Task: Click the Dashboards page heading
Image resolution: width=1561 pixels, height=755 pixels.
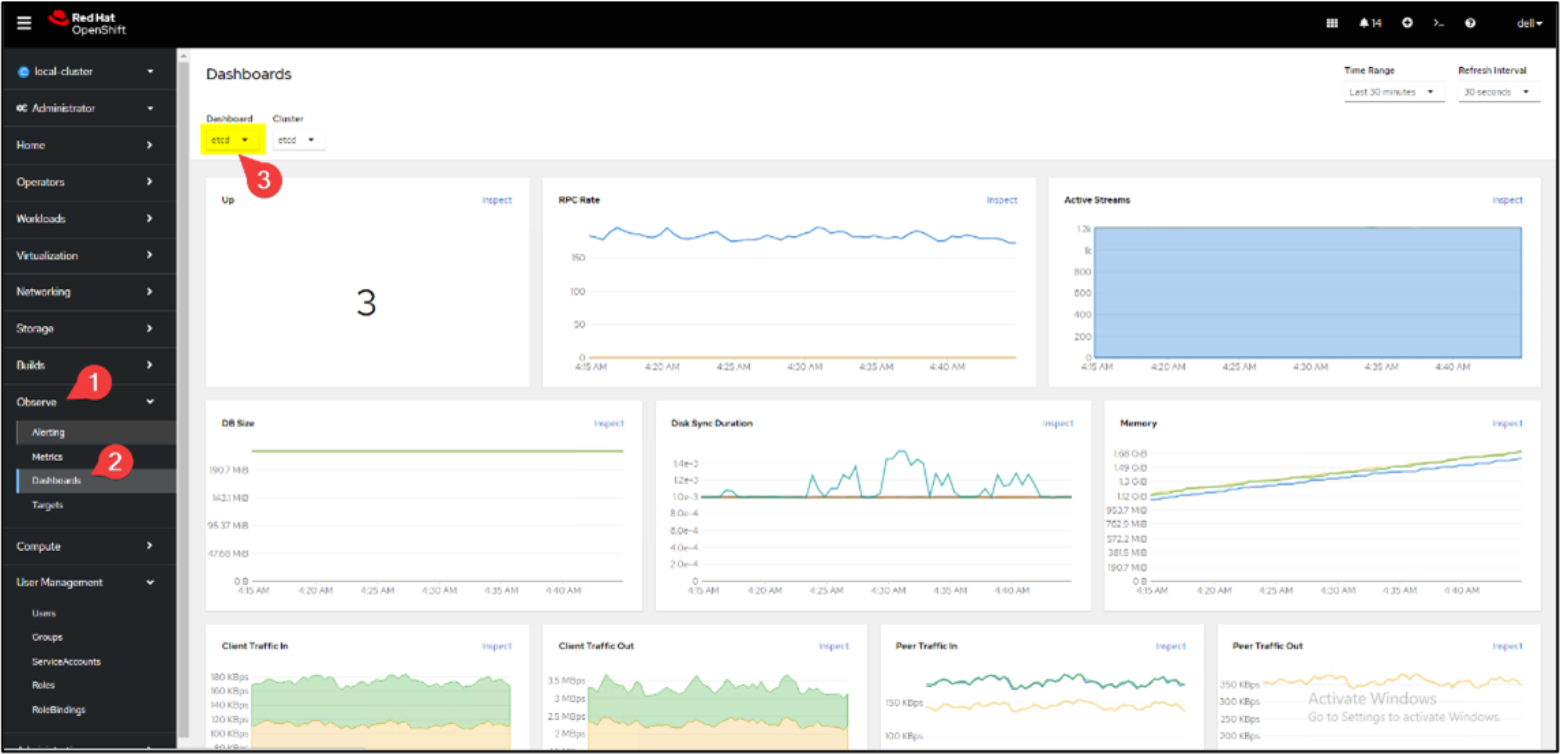Action: (248, 74)
